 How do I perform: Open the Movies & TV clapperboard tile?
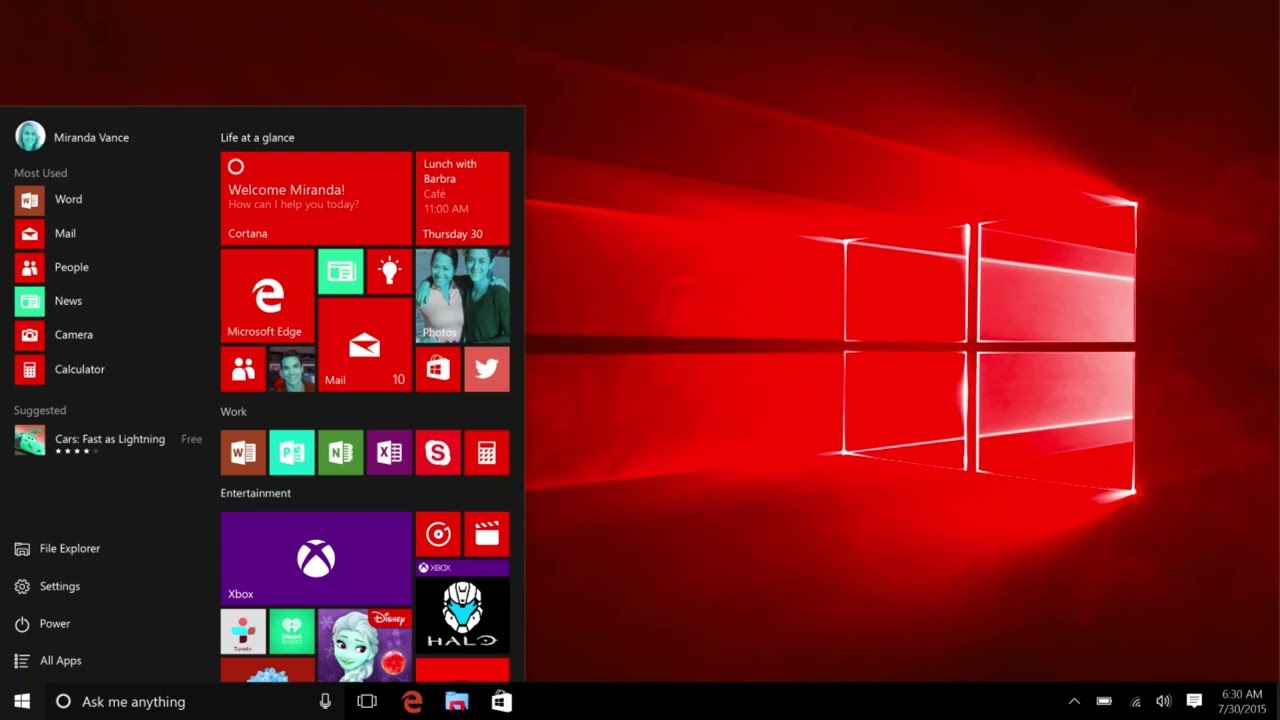pos(487,534)
